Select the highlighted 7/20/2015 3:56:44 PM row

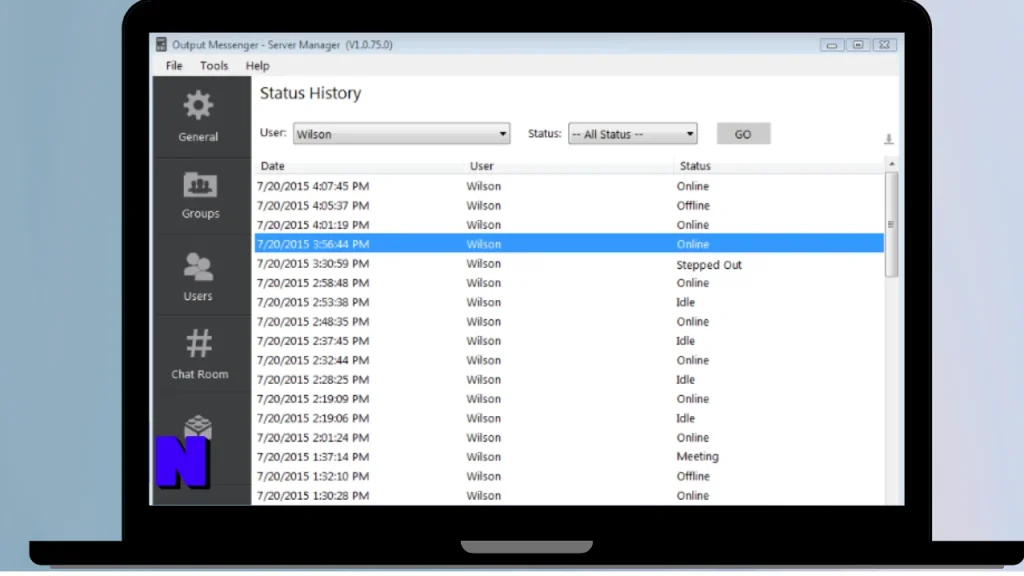click(x=569, y=244)
